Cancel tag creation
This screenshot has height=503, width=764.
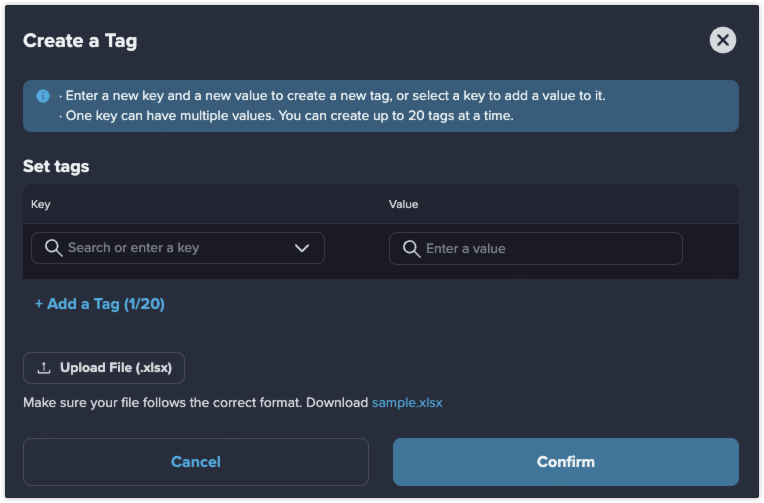coord(196,462)
